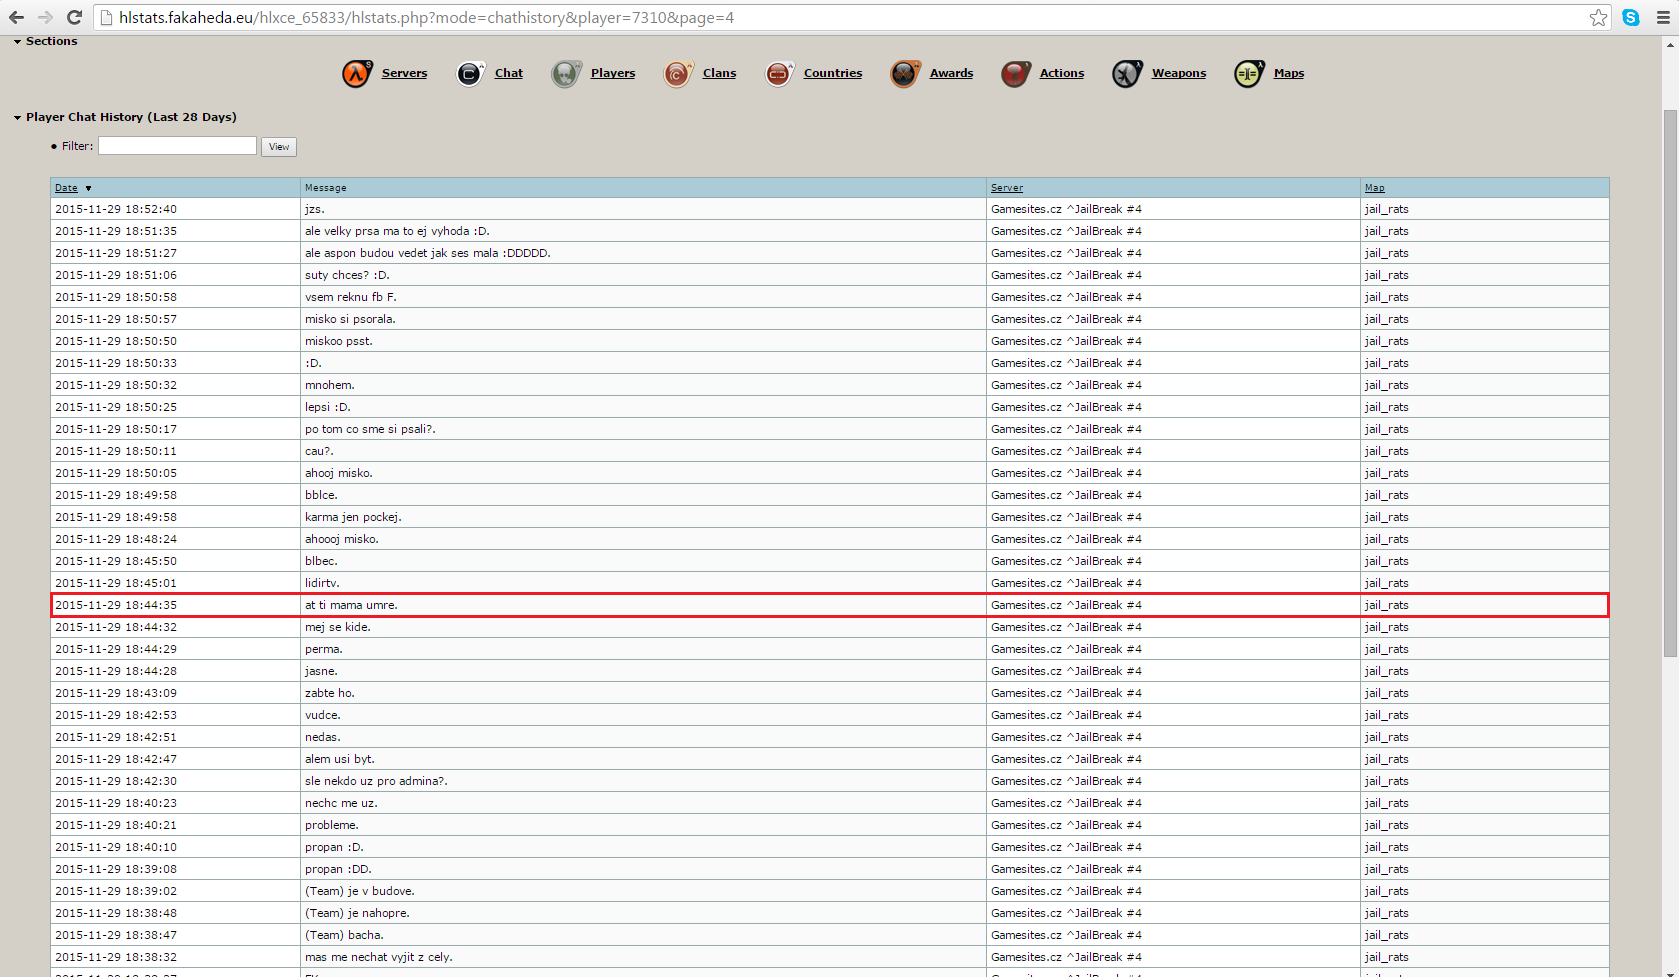
Task: Click the Clans link
Action: coord(719,73)
